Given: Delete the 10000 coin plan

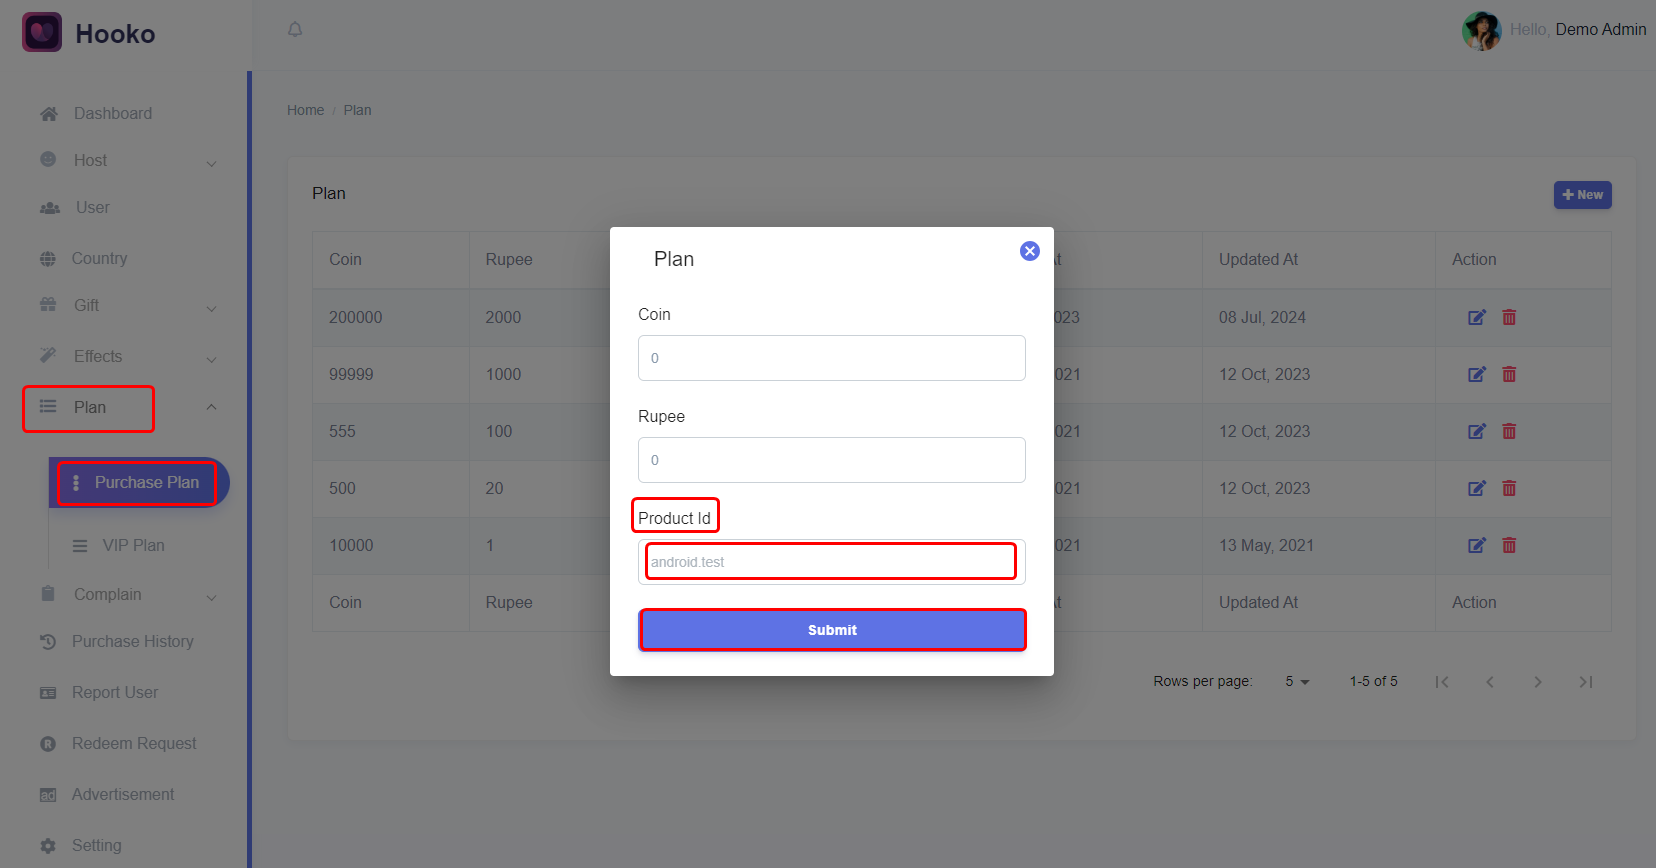Looking at the screenshot, I should (1509, 545).
